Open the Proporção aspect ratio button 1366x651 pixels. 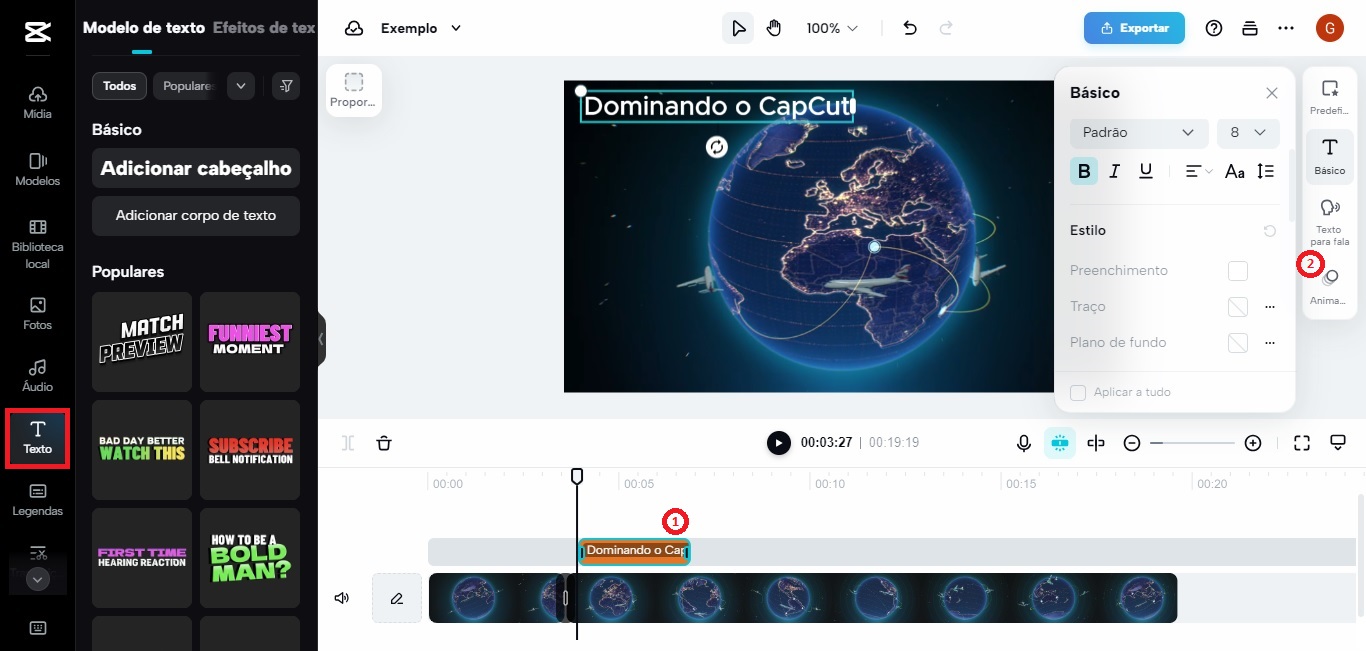click(x=354, y=90)
